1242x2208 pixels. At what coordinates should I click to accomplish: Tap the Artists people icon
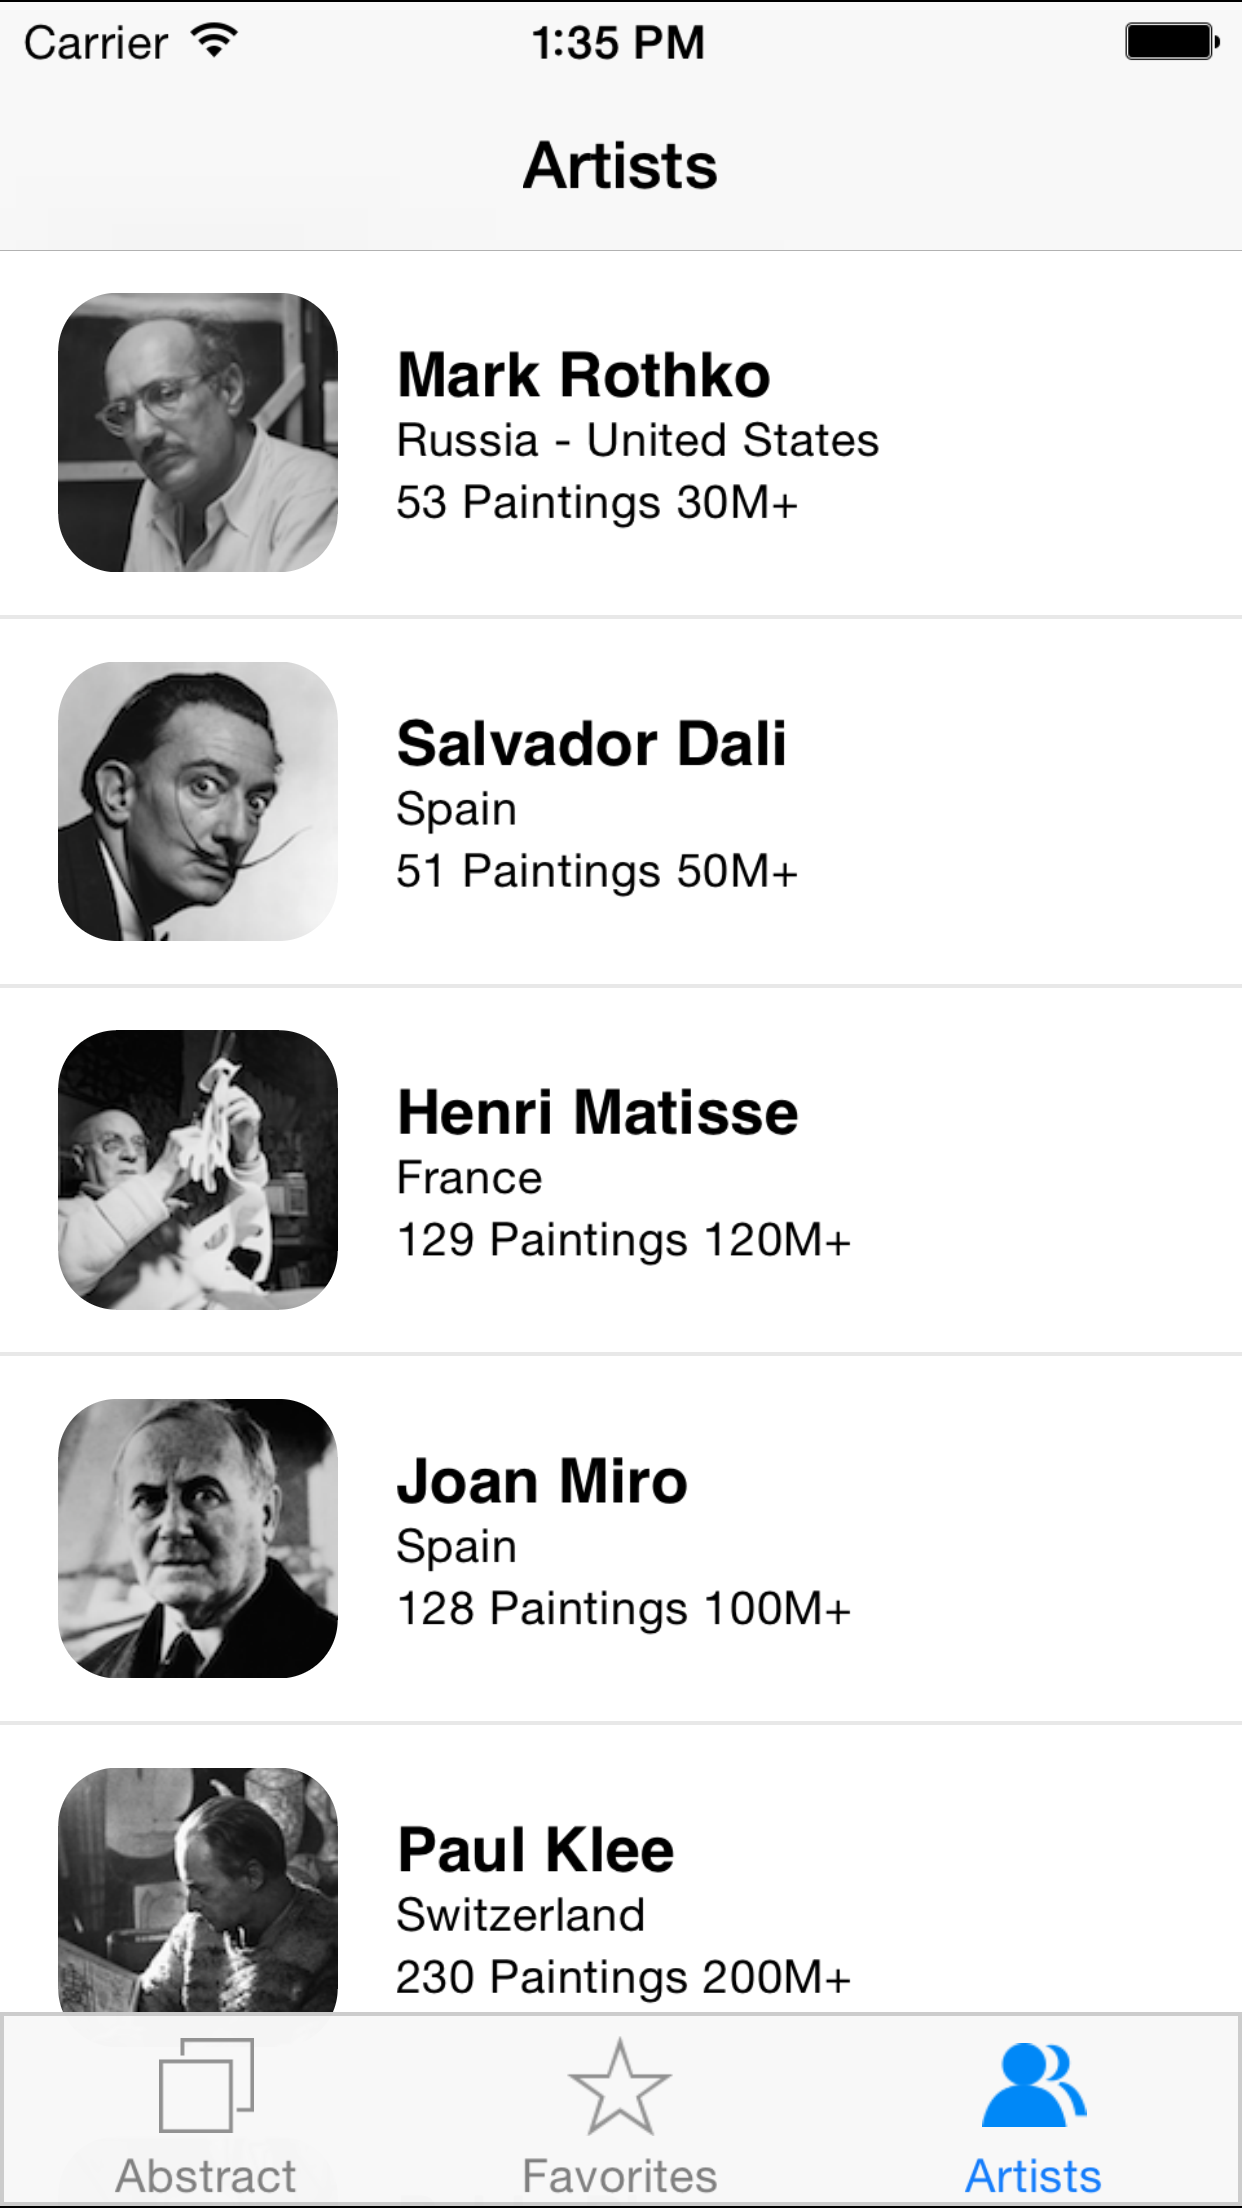1033,2085
